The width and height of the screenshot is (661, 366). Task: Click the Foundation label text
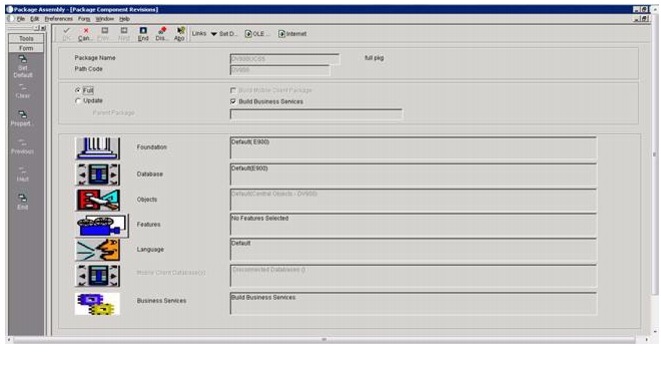tap(152, 147)
